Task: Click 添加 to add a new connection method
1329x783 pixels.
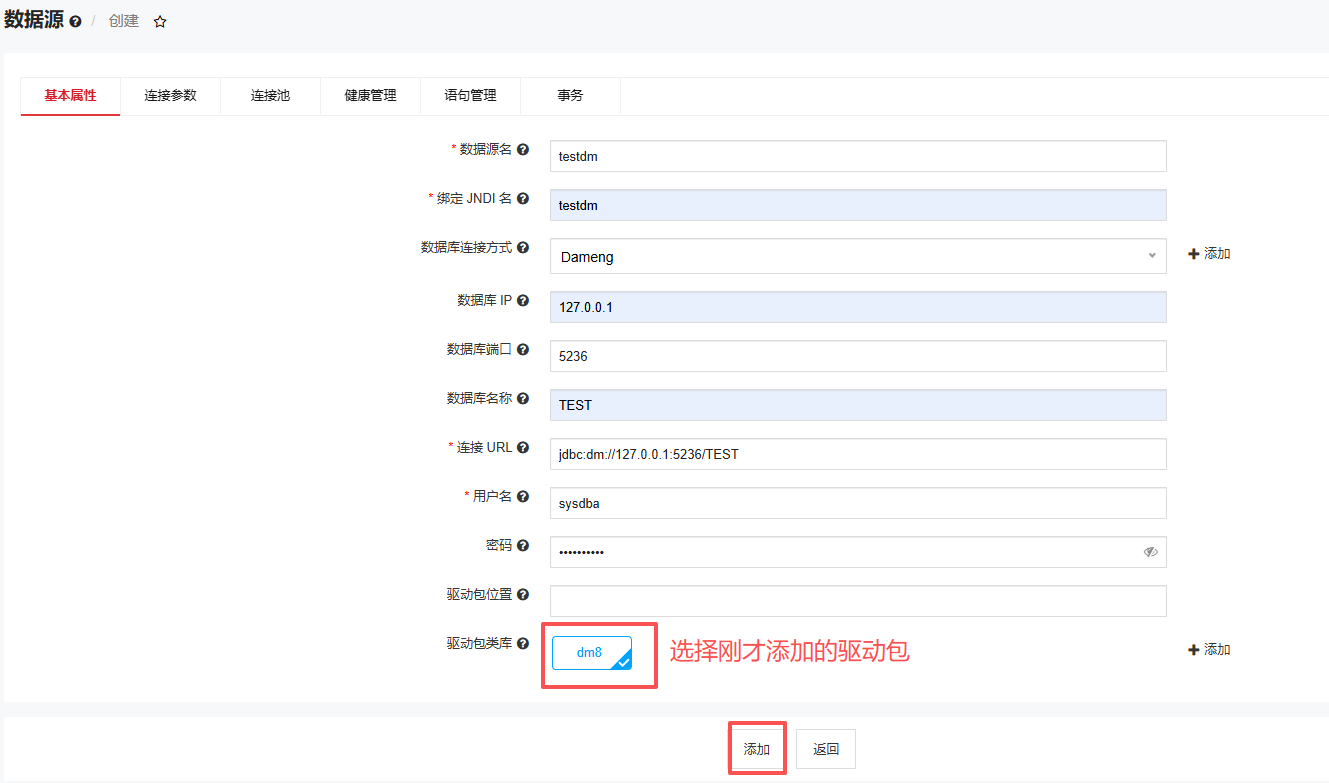Action: point(1208,253)
